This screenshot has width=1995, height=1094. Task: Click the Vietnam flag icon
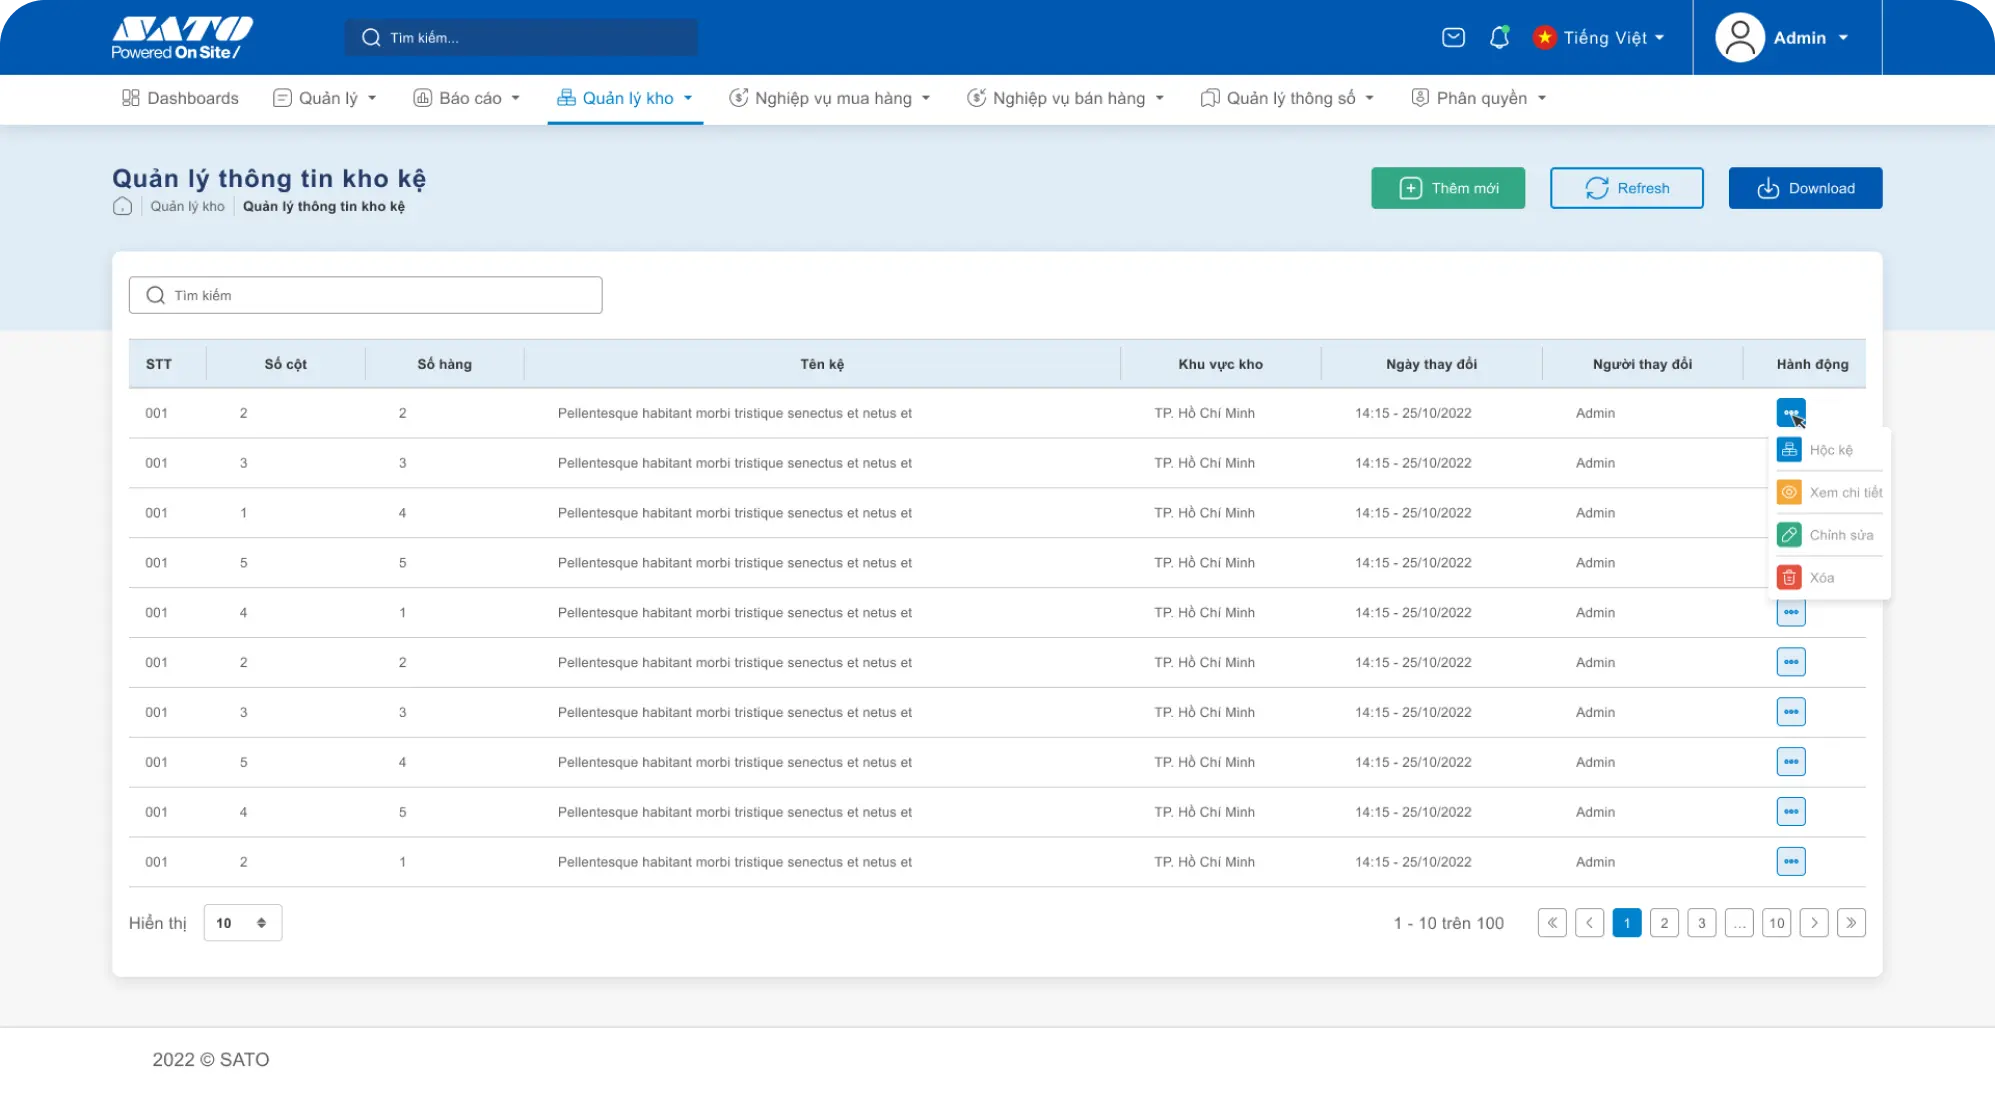(1545, 38)
